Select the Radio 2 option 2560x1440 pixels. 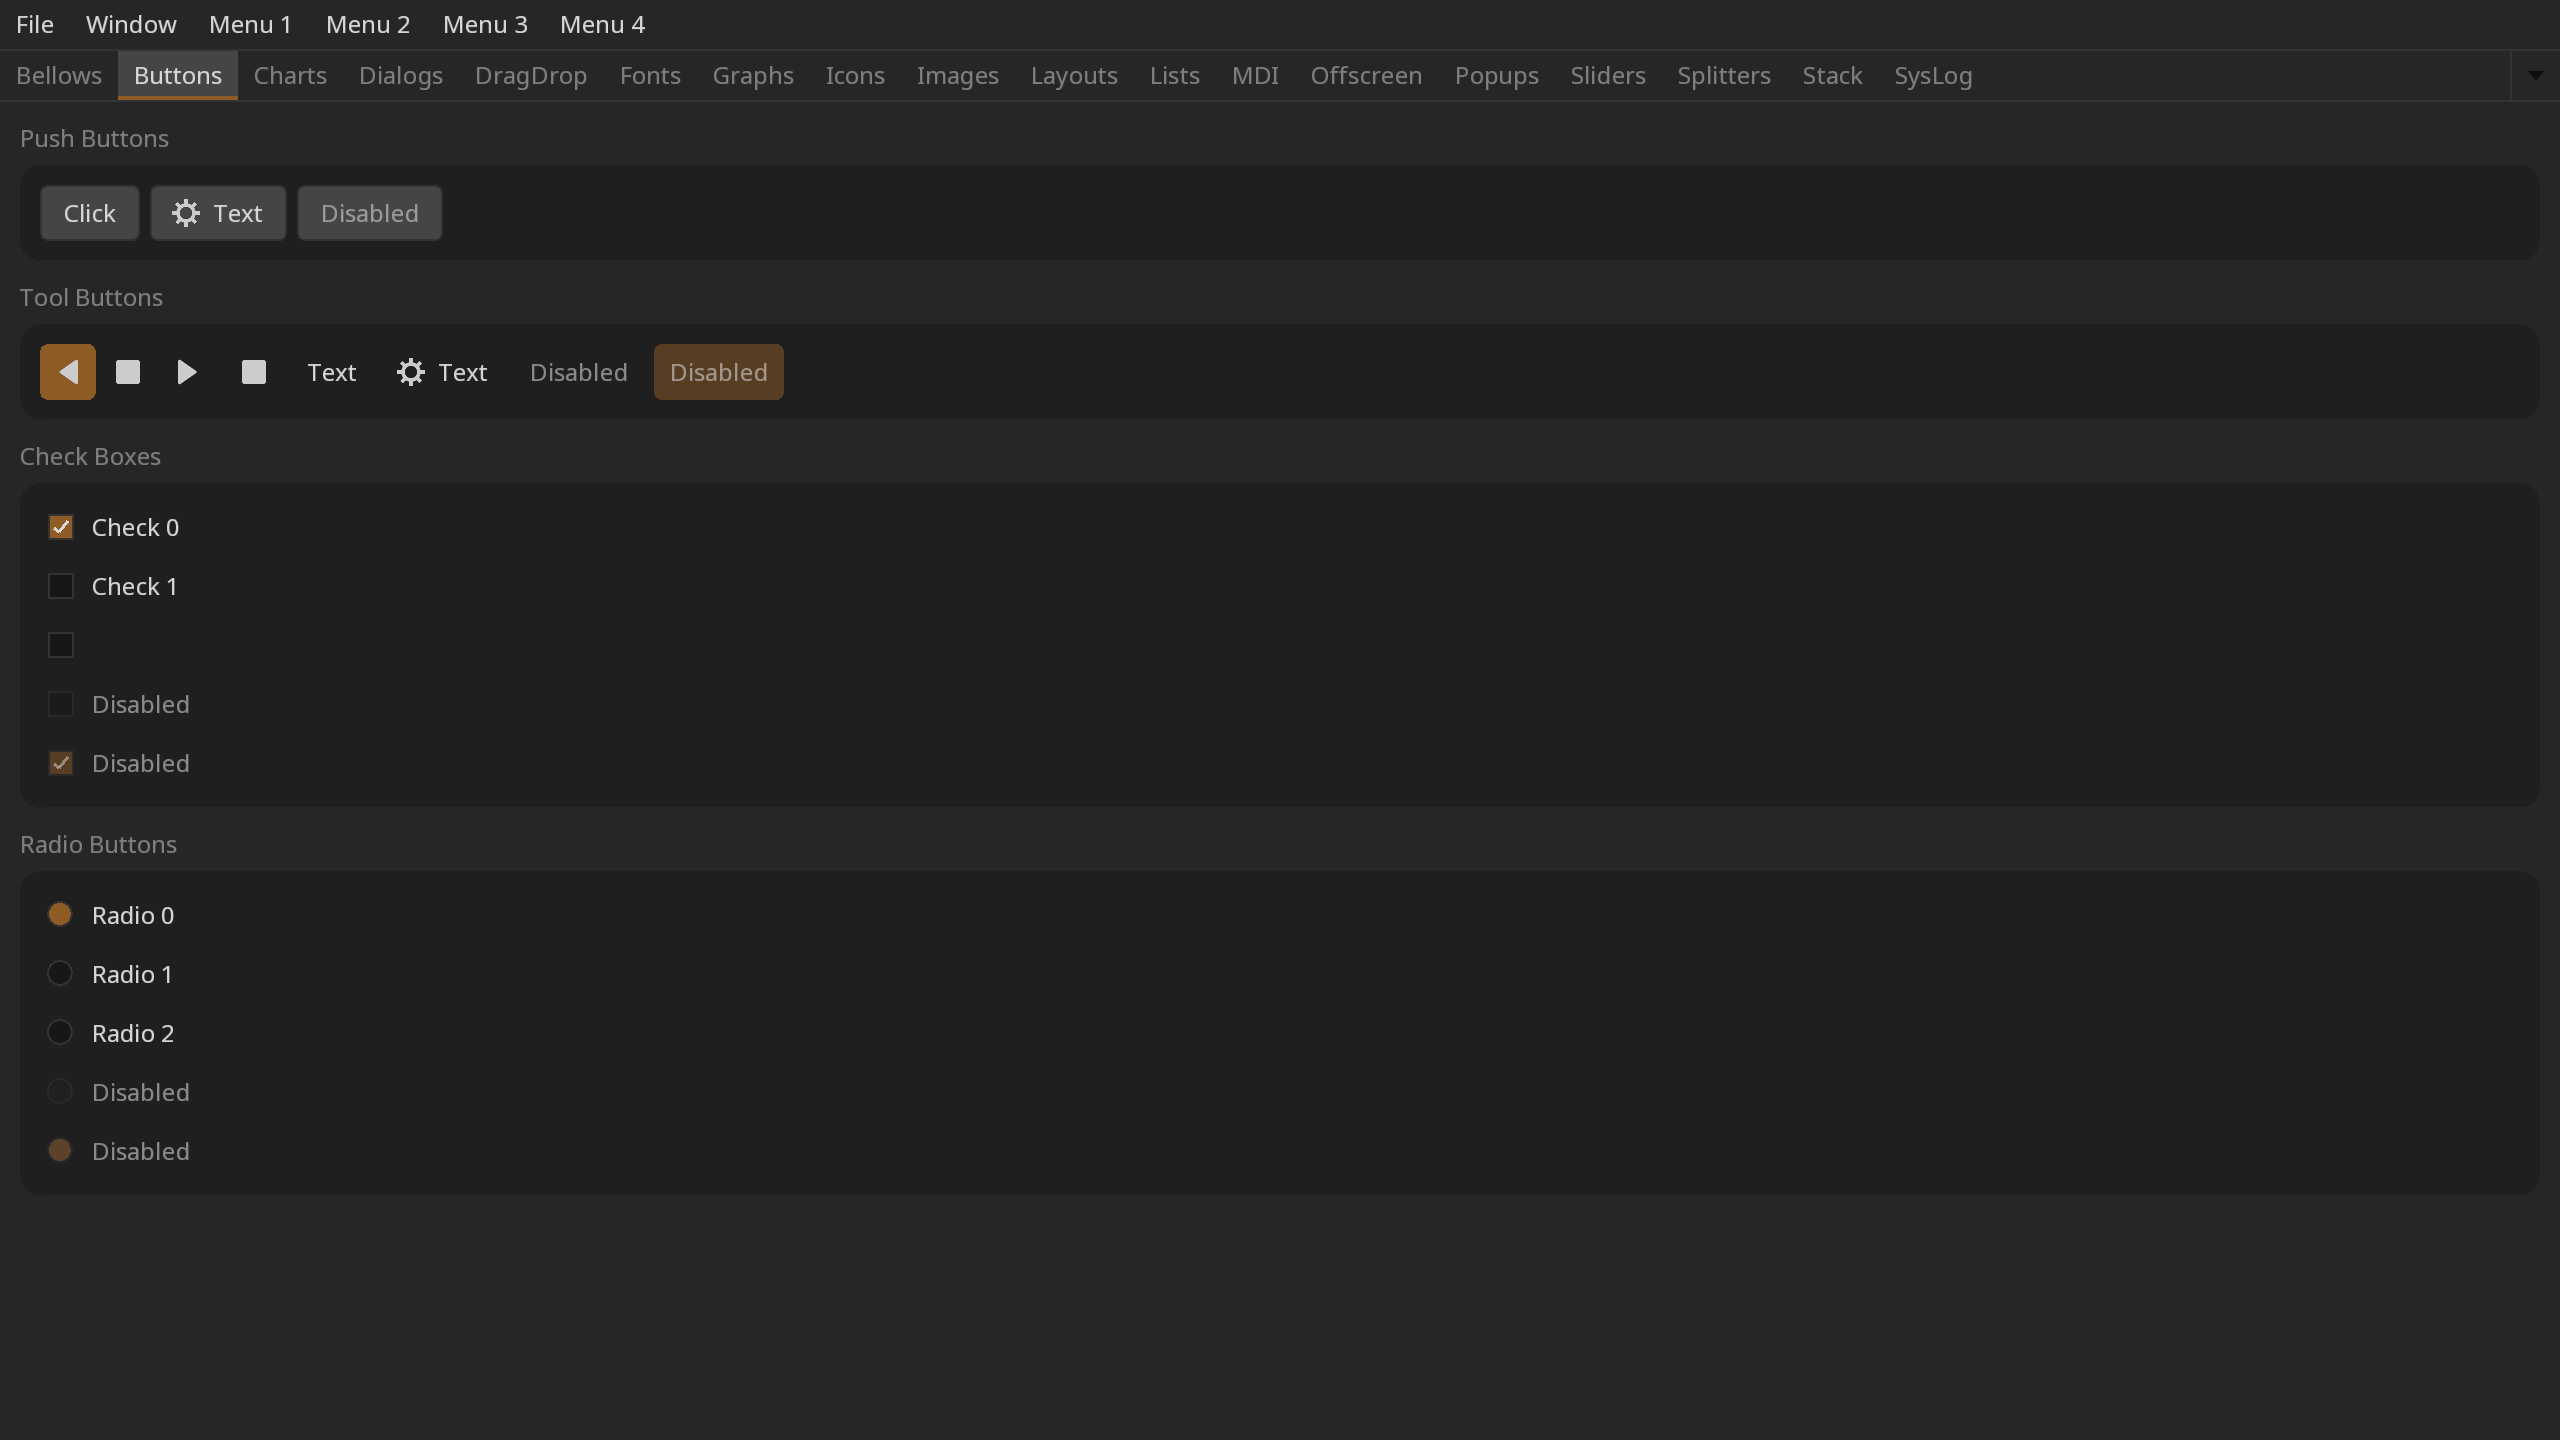[60, 1032]
